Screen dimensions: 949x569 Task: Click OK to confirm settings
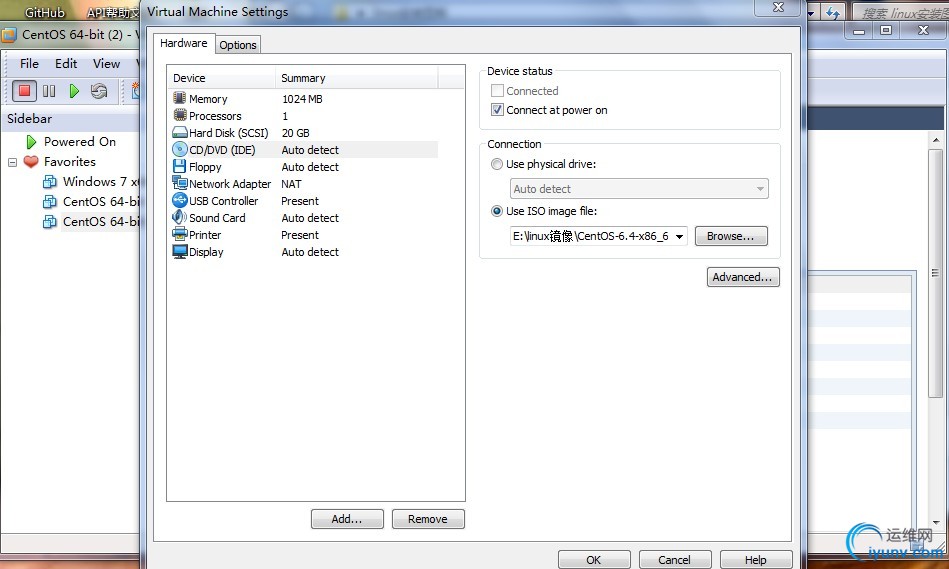pos(594,560)
